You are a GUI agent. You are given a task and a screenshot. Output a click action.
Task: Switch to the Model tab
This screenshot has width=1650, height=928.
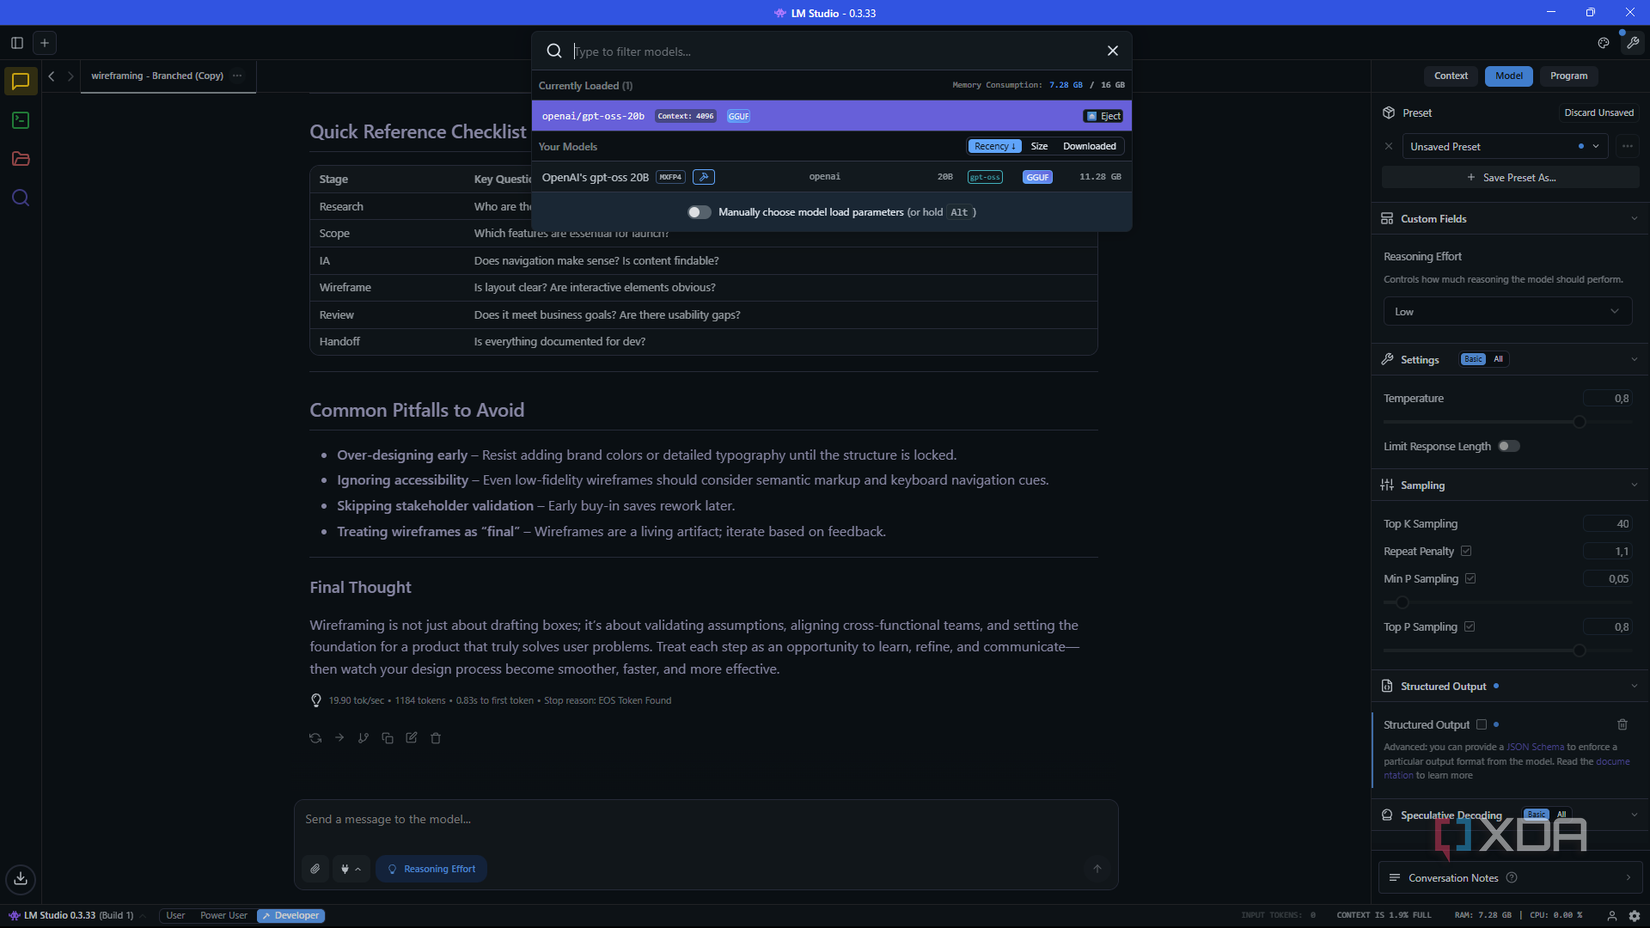coord(1508,76)
